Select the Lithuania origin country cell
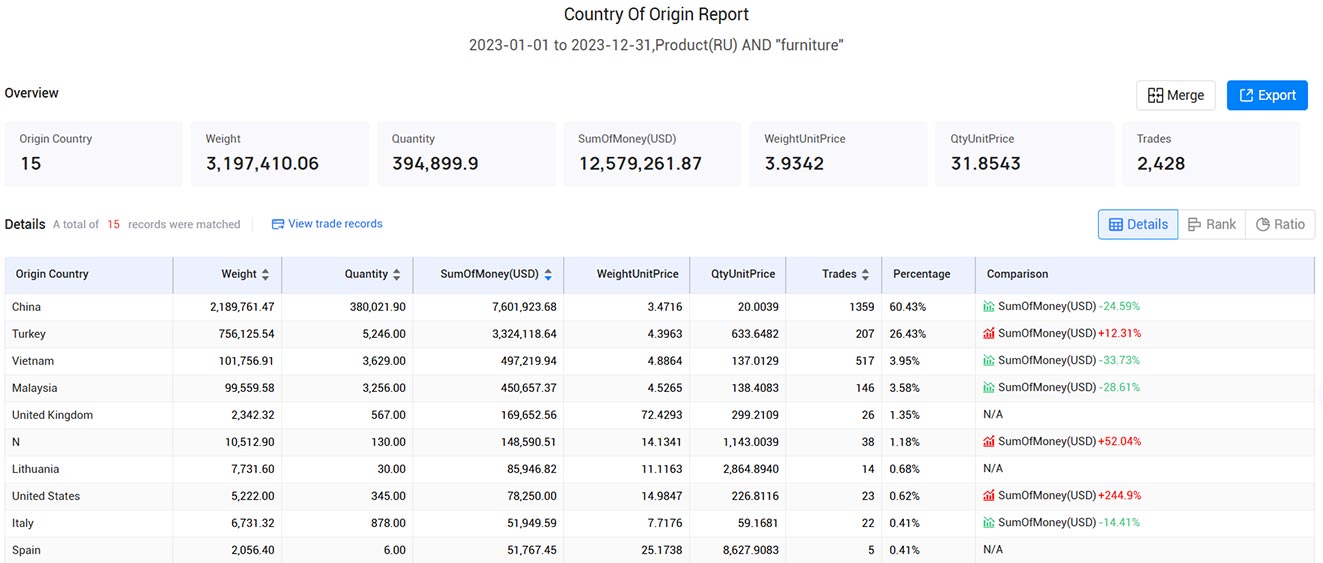This screenshot has width=1323, height=563. click(x=89, y=469)
